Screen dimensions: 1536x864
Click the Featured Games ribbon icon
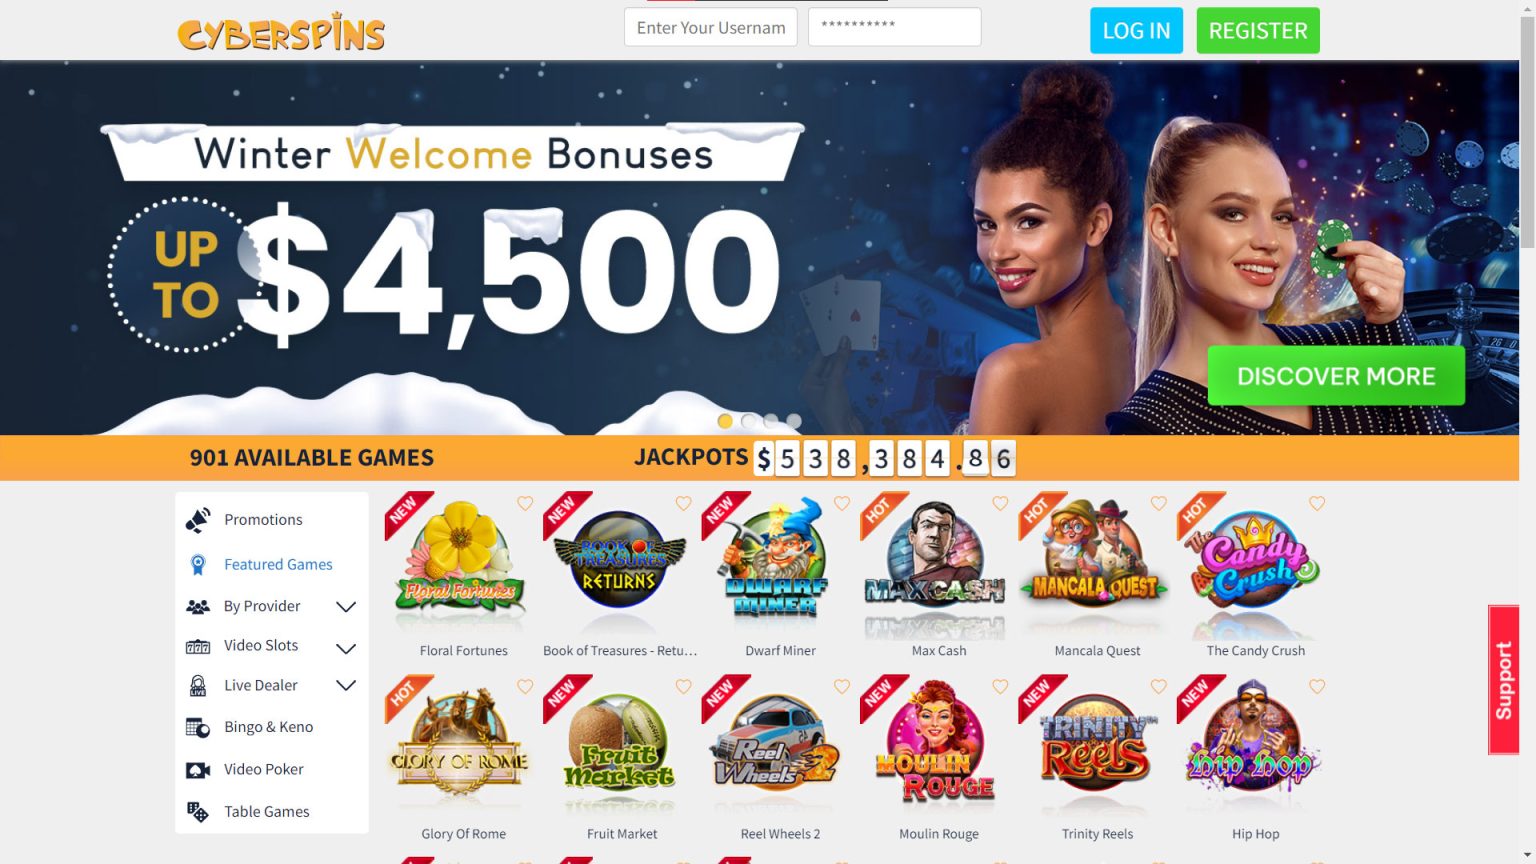[198, 565]
